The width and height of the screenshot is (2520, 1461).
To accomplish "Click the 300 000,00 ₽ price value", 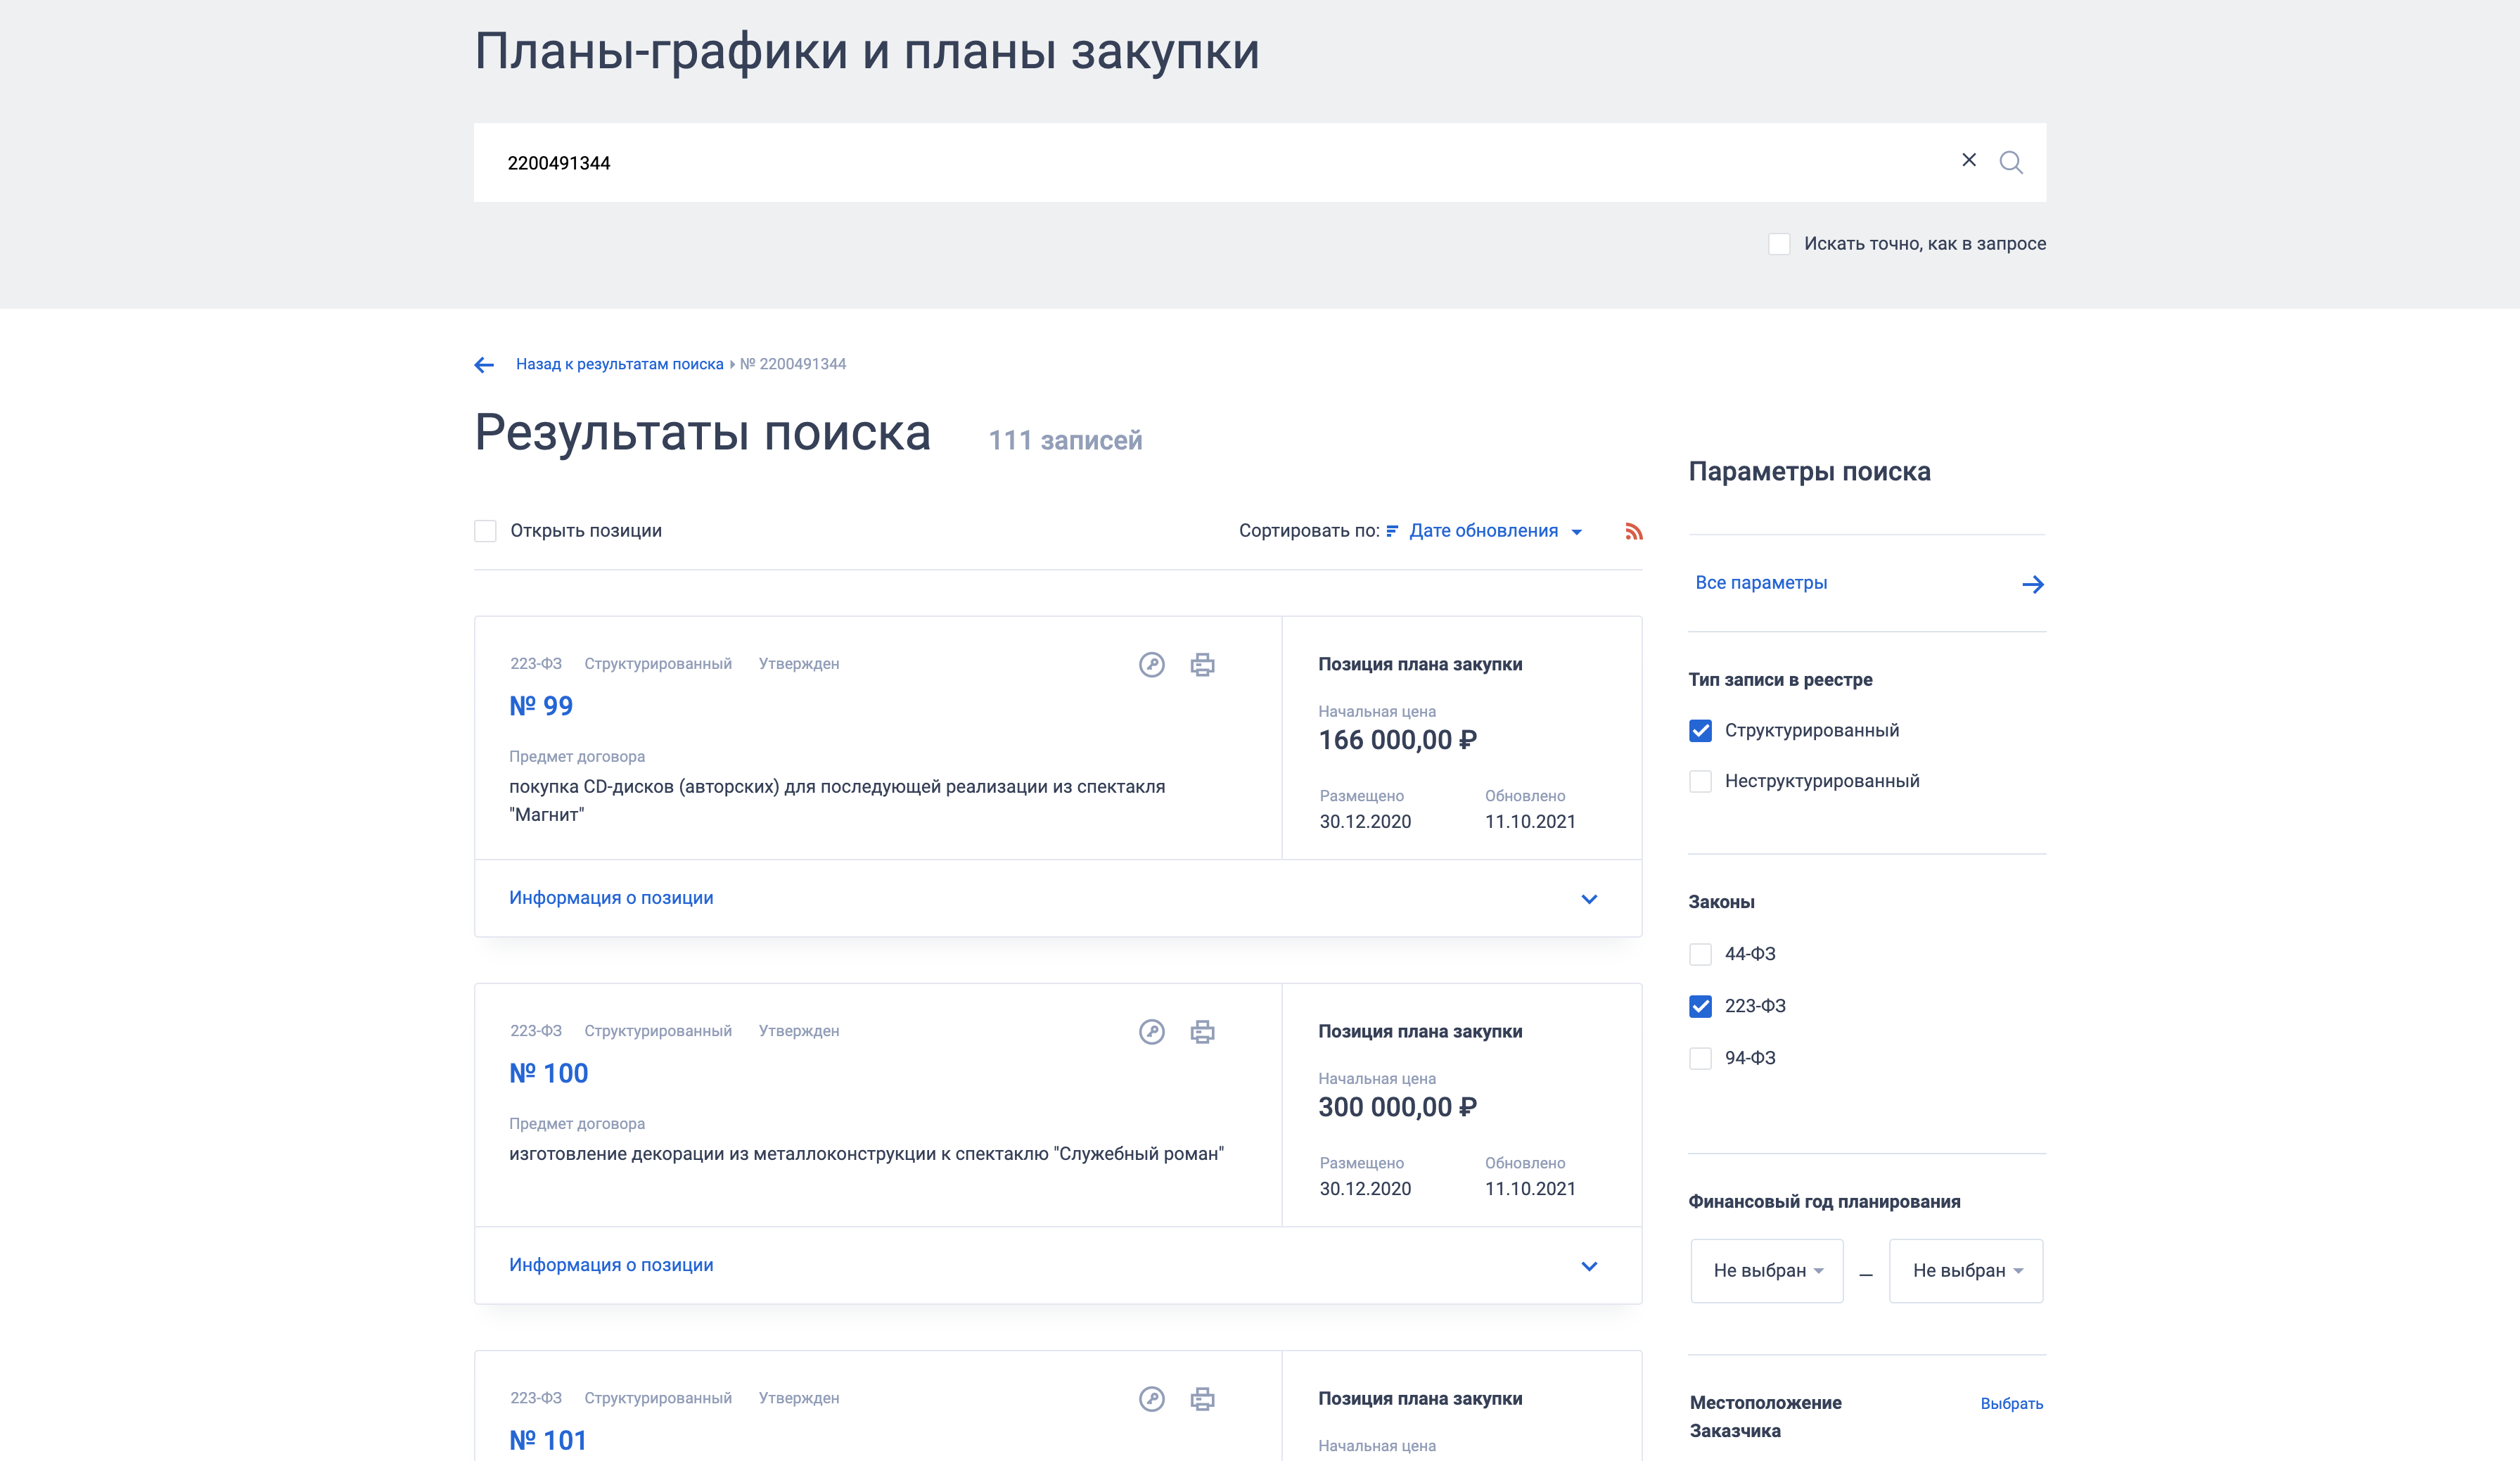I will click(1397, 1107).
